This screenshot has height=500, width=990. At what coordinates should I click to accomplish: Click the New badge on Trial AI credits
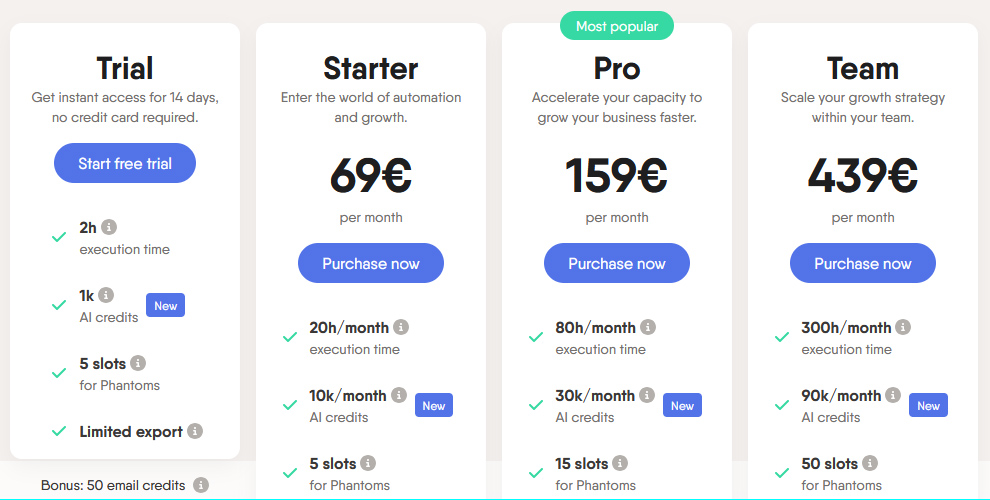pos(165,306)
